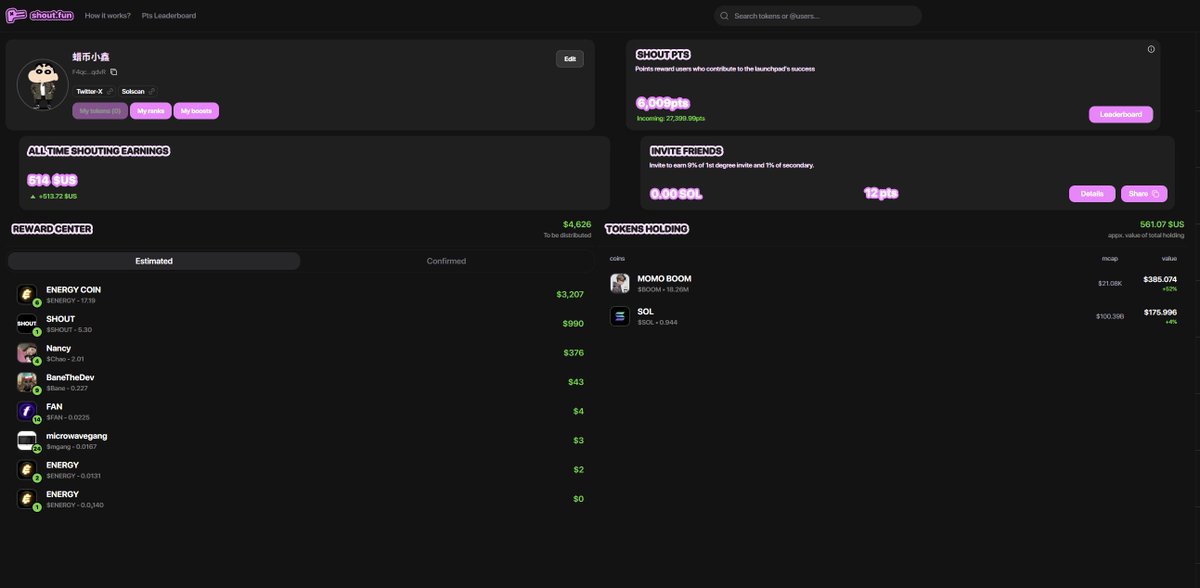Click the search magnifier icon

(x=724, y=16)
